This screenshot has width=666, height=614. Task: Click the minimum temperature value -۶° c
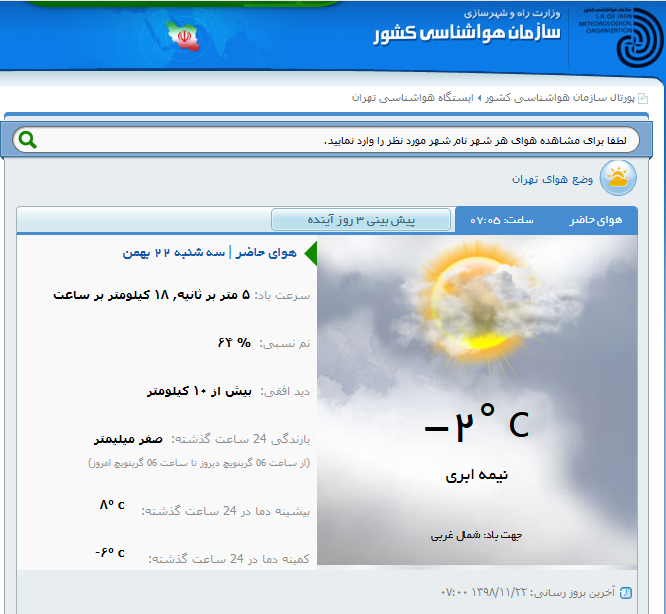[x=110, y=552]
